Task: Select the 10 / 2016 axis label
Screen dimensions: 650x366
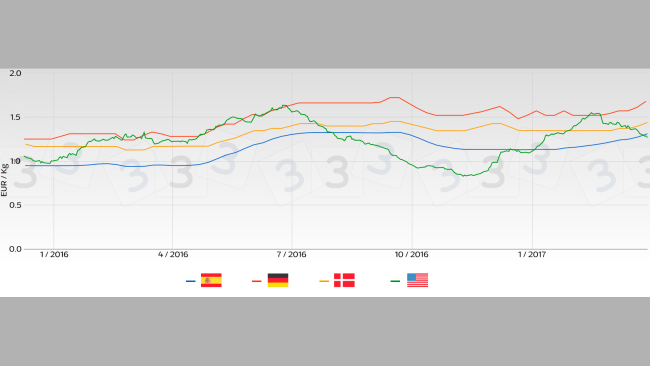Action: click(411, 255)
